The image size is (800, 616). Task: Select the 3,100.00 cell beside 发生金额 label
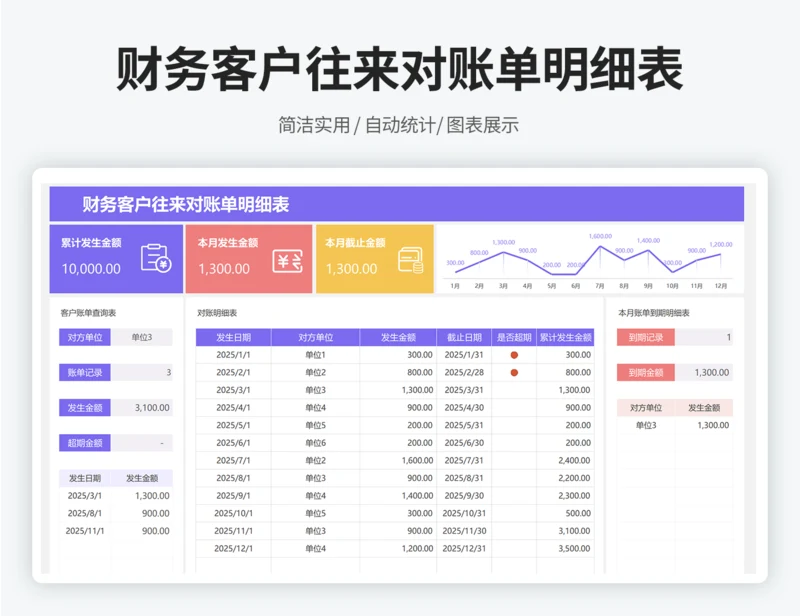click(x=142, y=408)
